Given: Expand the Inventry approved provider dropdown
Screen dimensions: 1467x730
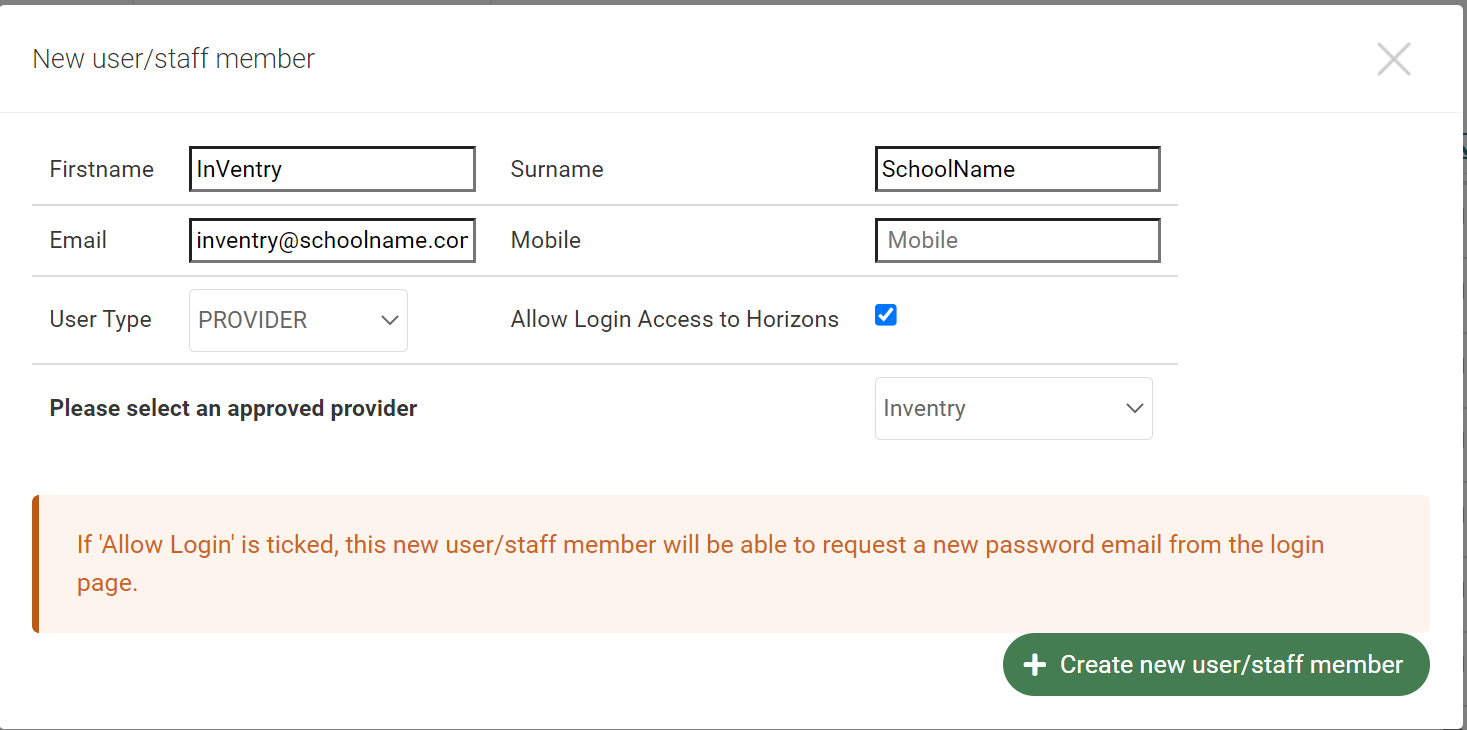Looking at the screenshot, I should 1012,408.
